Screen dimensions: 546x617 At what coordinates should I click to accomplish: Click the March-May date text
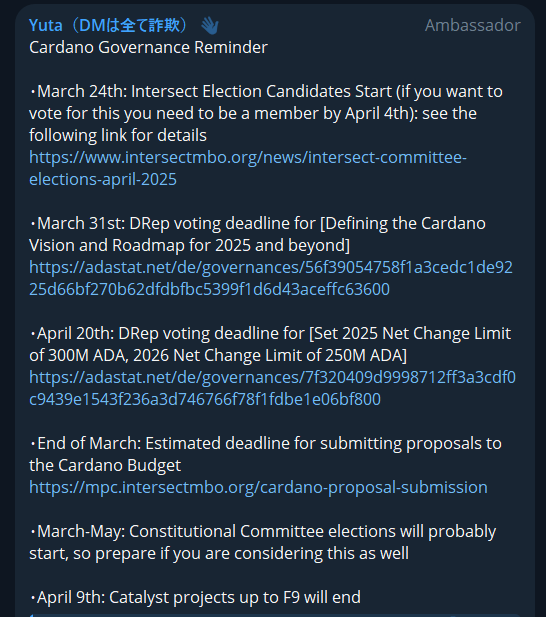point(81,532)
